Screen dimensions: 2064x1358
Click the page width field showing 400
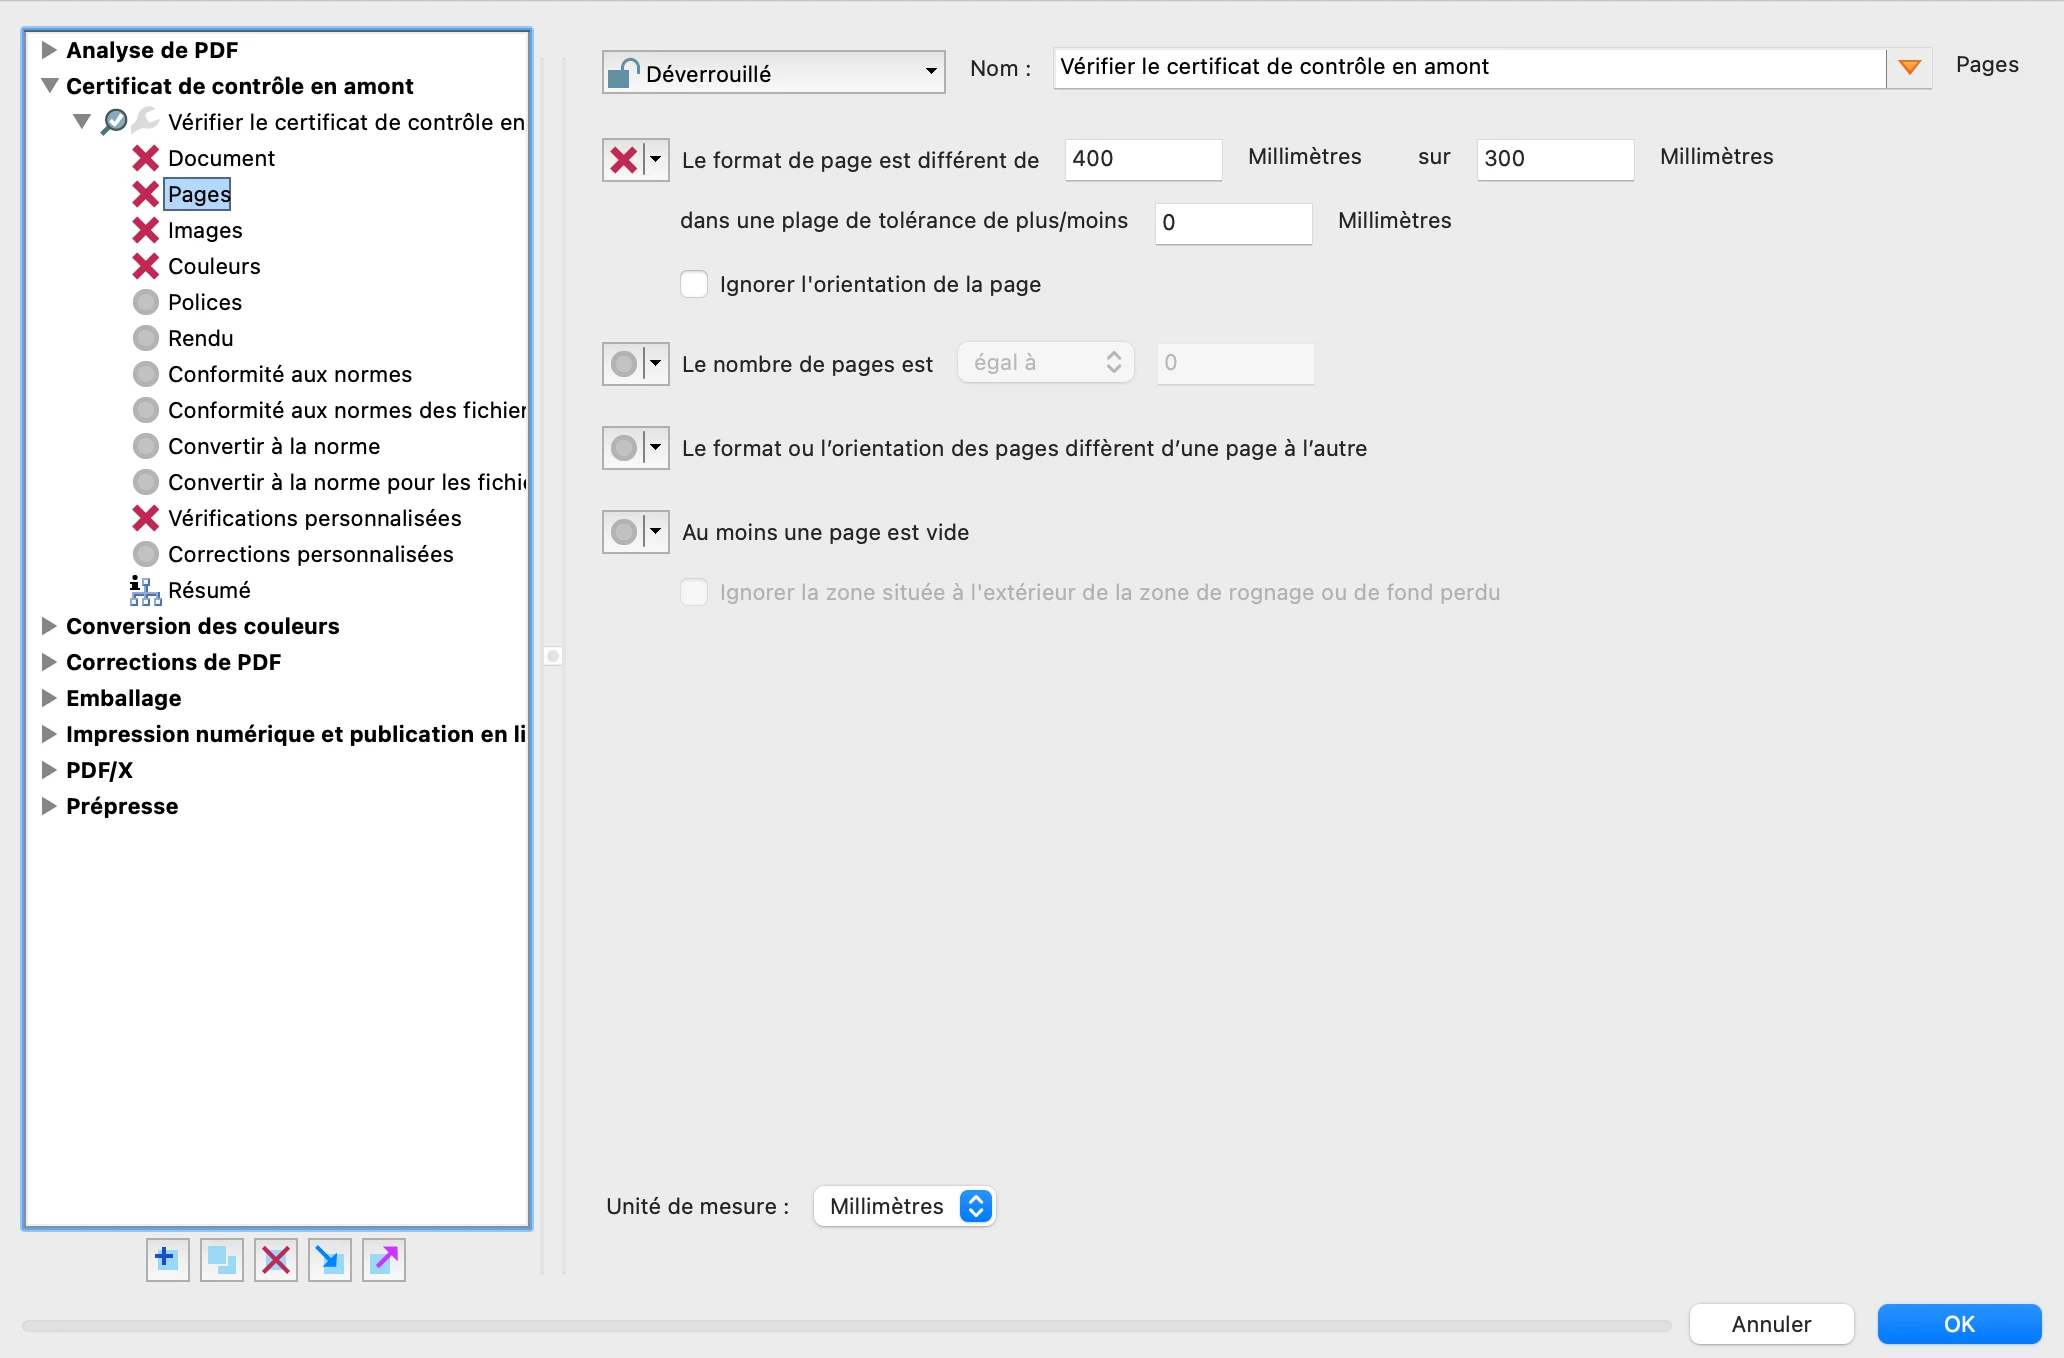1142,159
